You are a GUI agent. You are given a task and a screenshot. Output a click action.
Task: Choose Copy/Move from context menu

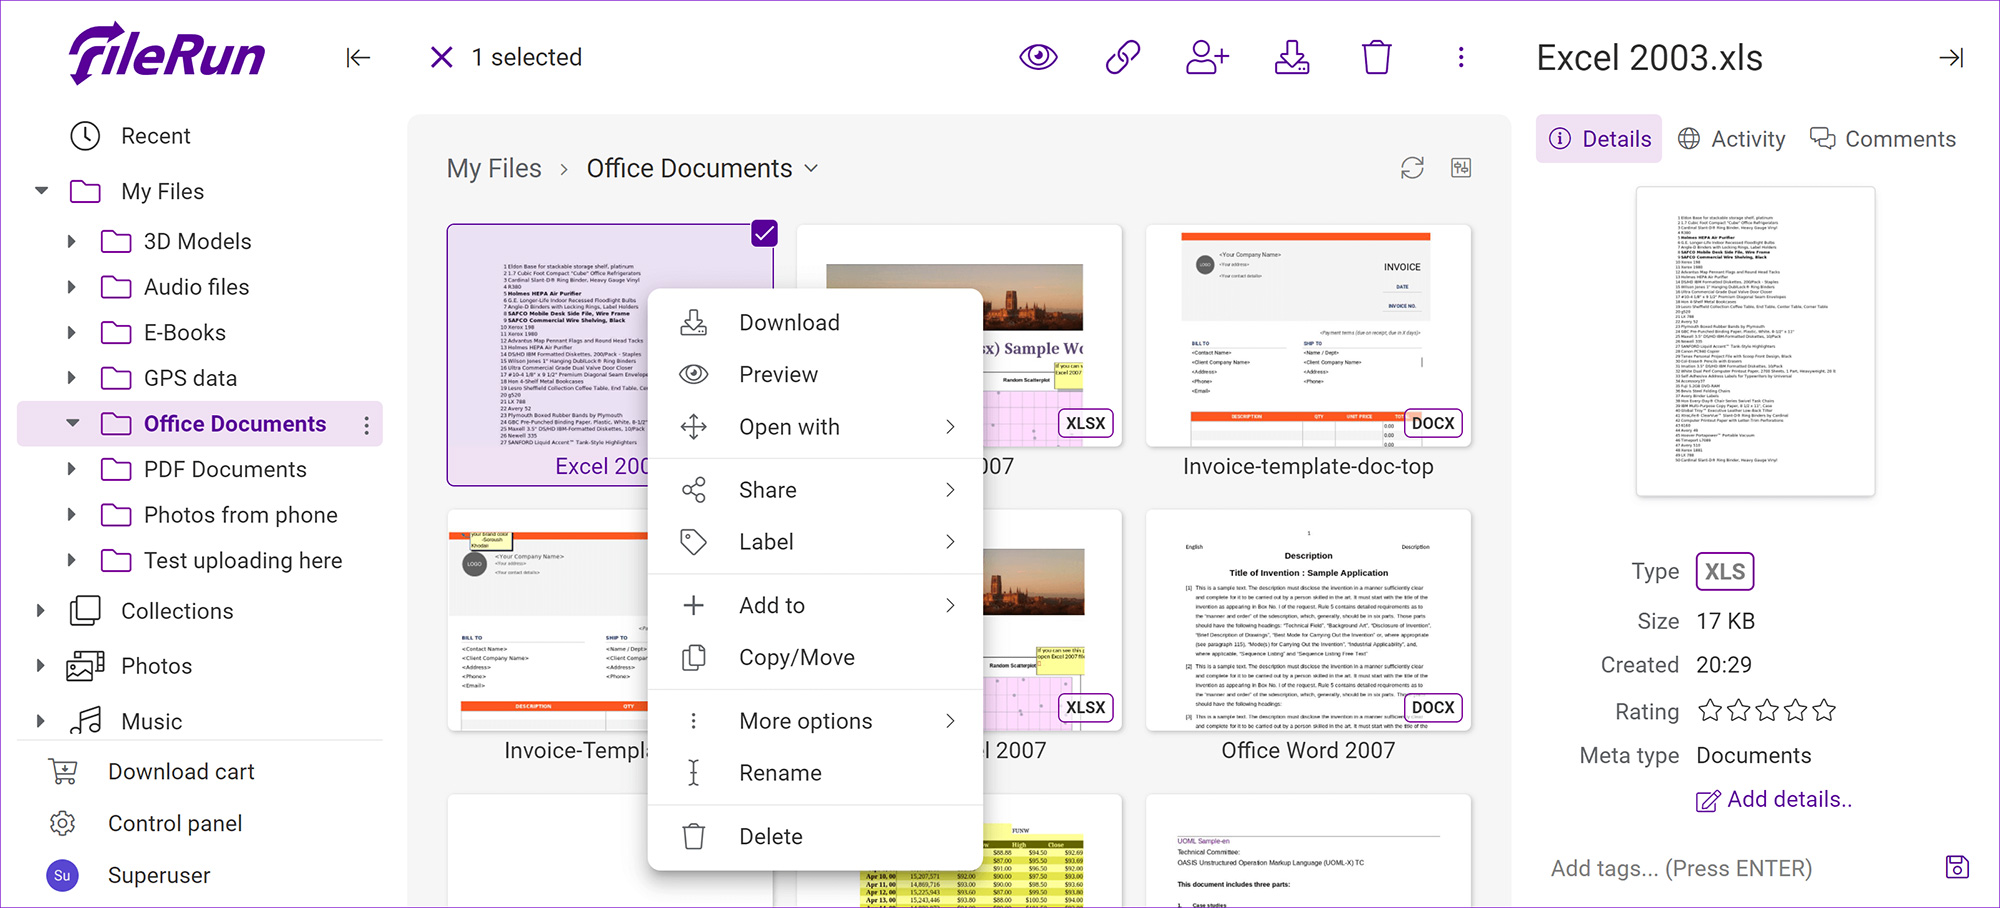pos(796,657)
